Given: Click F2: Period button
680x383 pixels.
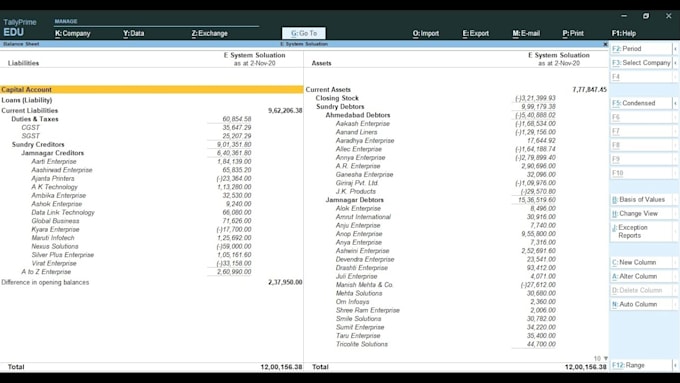Looking at the screenshot, I should (641, 49).
